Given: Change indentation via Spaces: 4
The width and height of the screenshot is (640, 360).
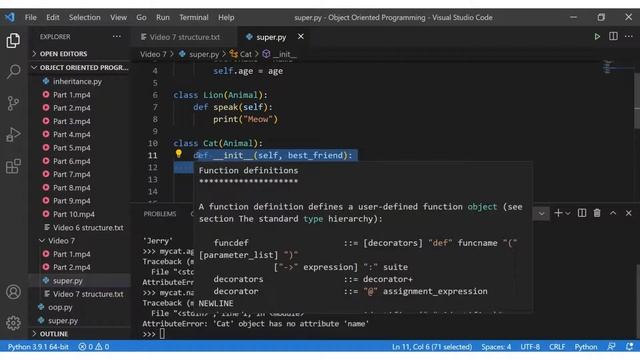Looking at the screenshot, I should tap(496, 347).
